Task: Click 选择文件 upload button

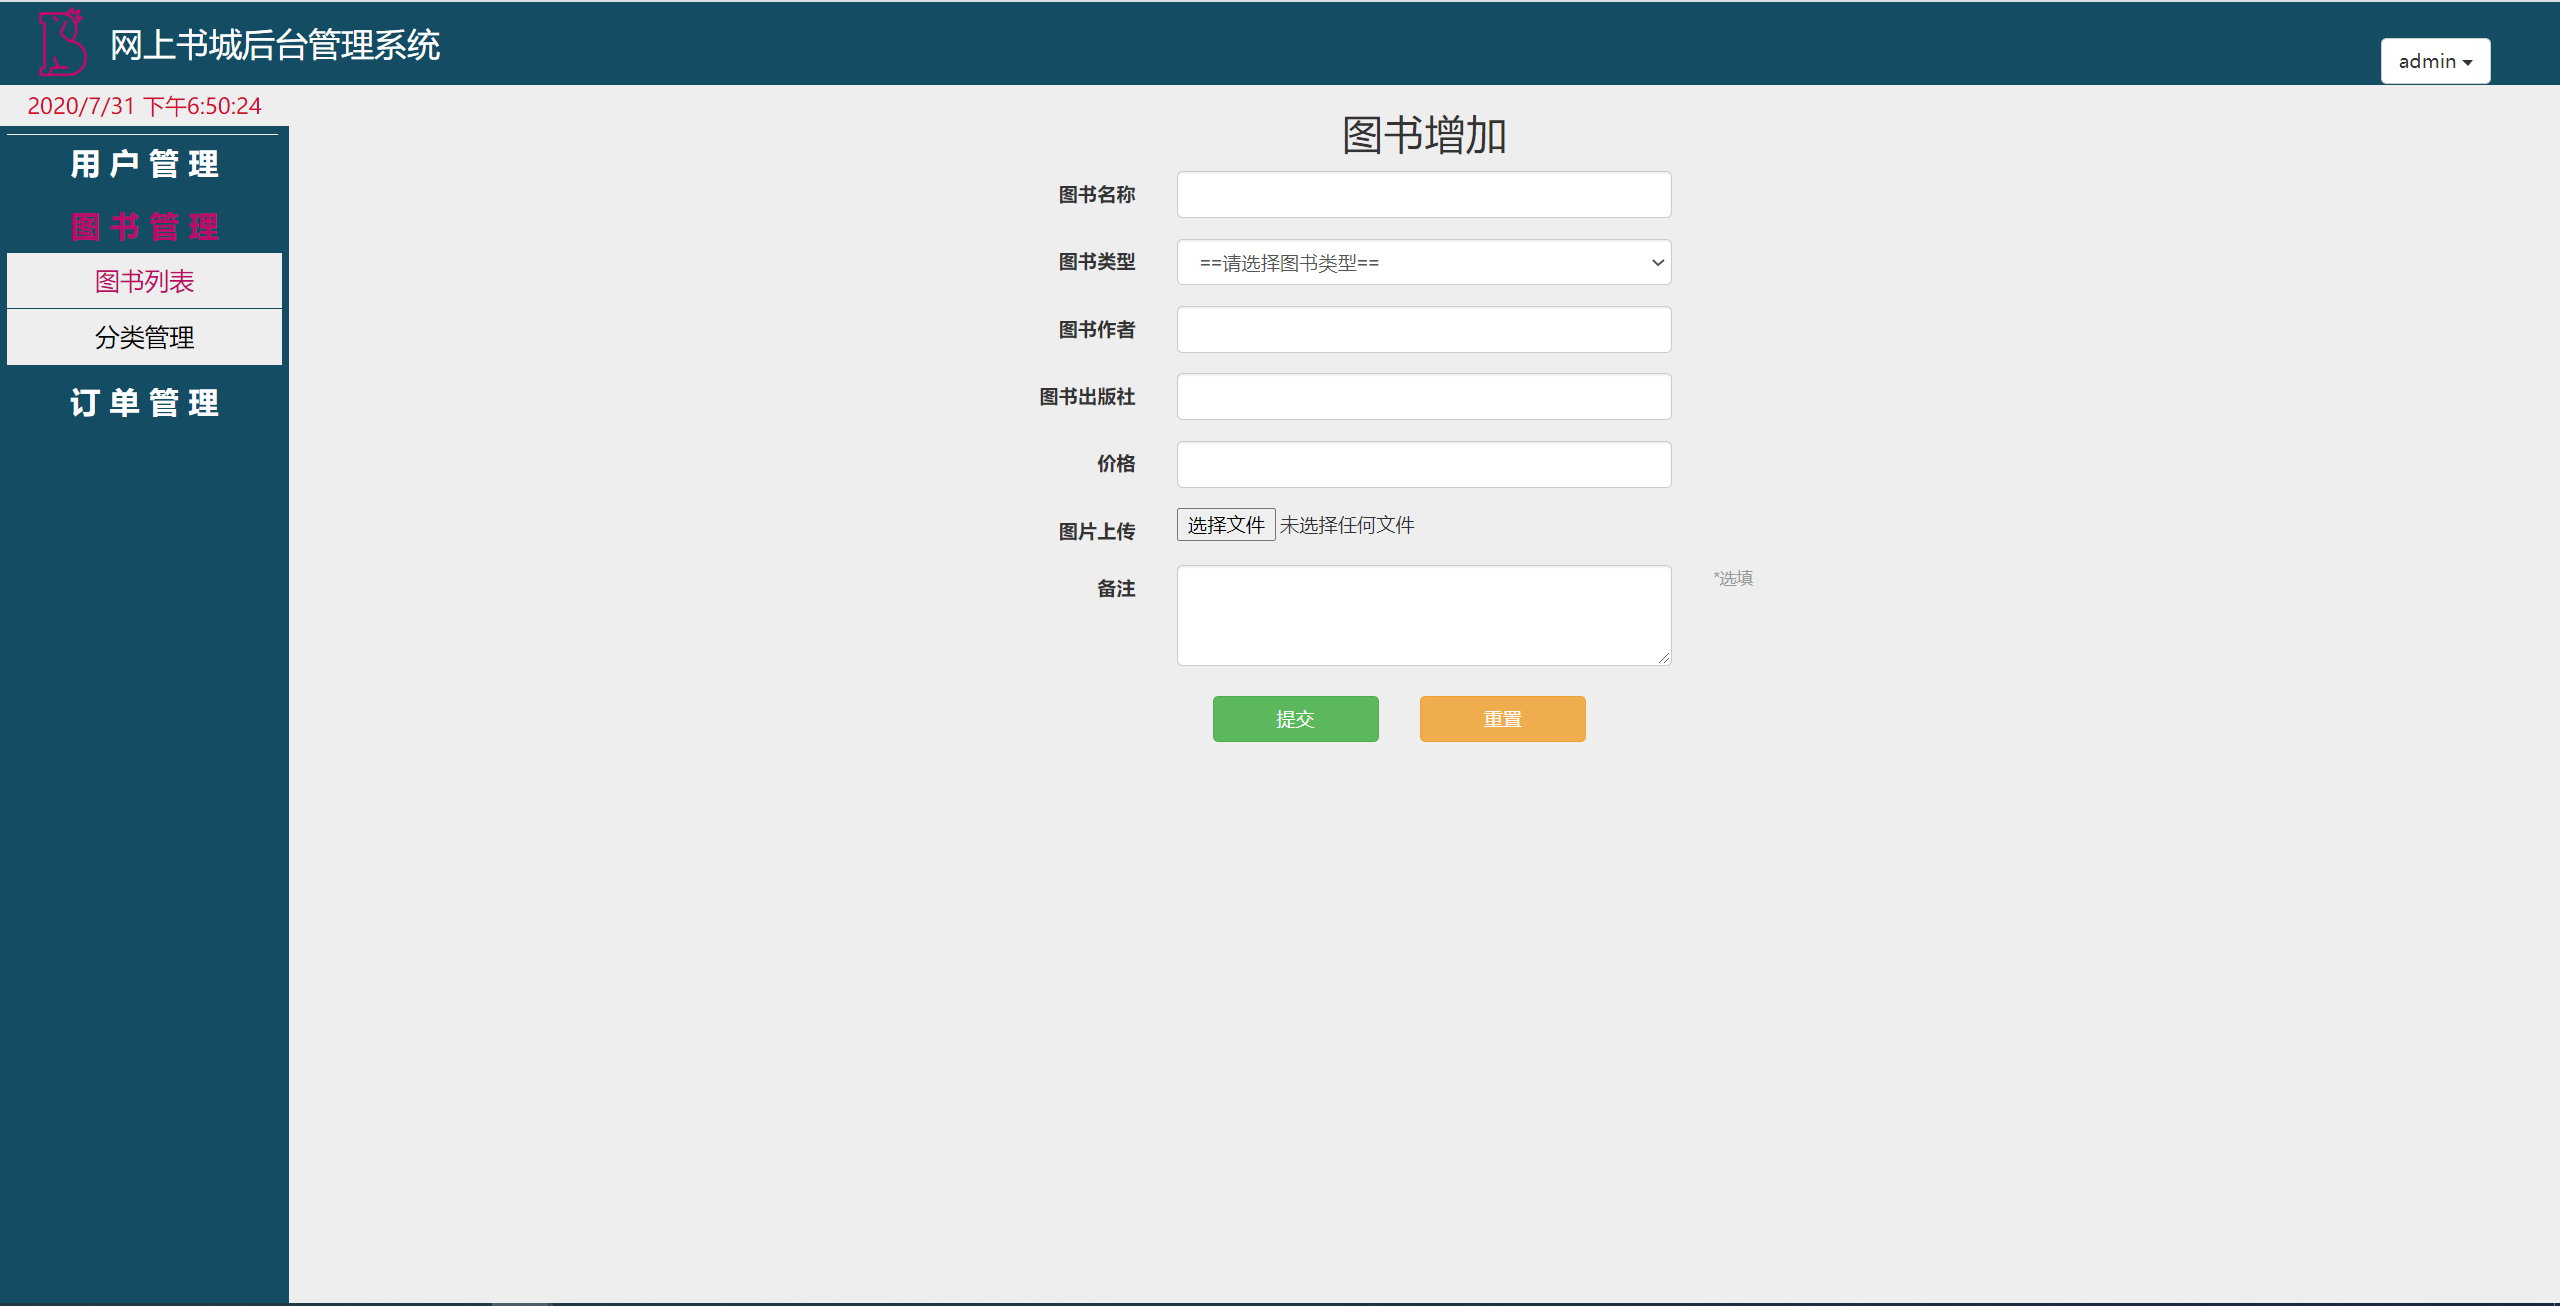Action: click(1225, 525)
